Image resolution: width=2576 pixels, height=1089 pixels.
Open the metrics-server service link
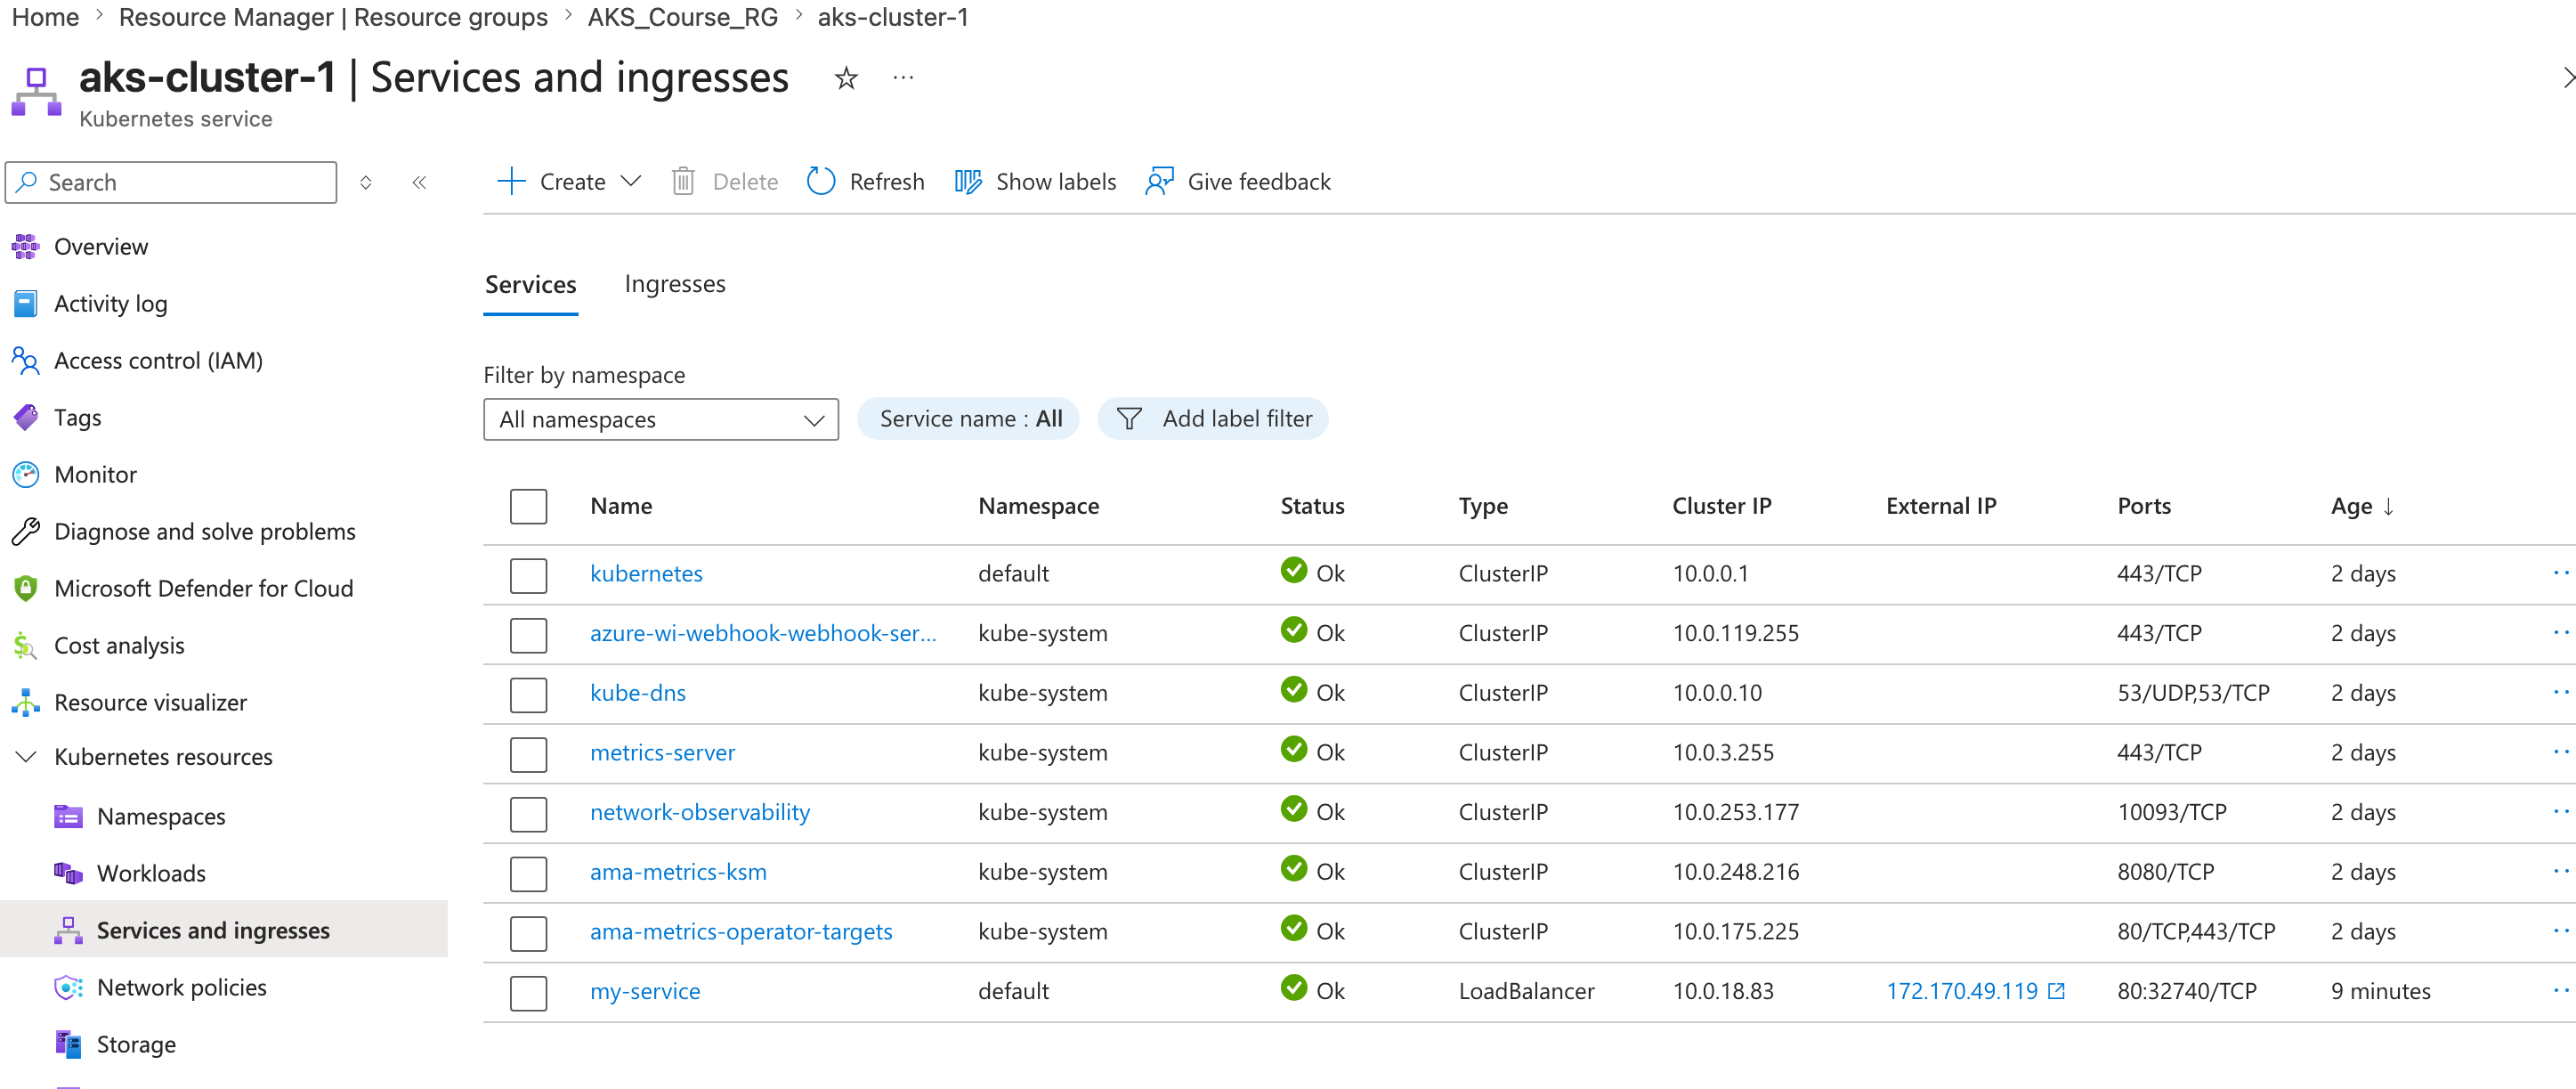(x=662, y=752)
